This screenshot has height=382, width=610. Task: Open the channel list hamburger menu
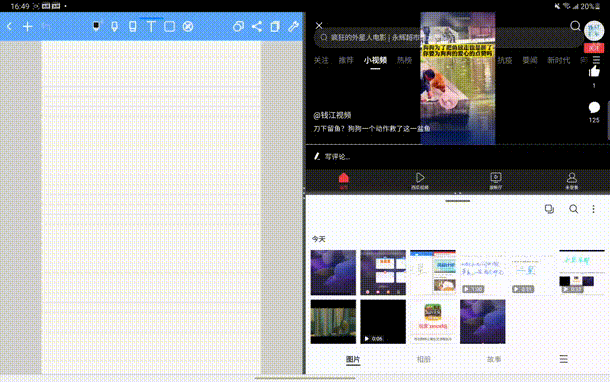click(596, 60)
